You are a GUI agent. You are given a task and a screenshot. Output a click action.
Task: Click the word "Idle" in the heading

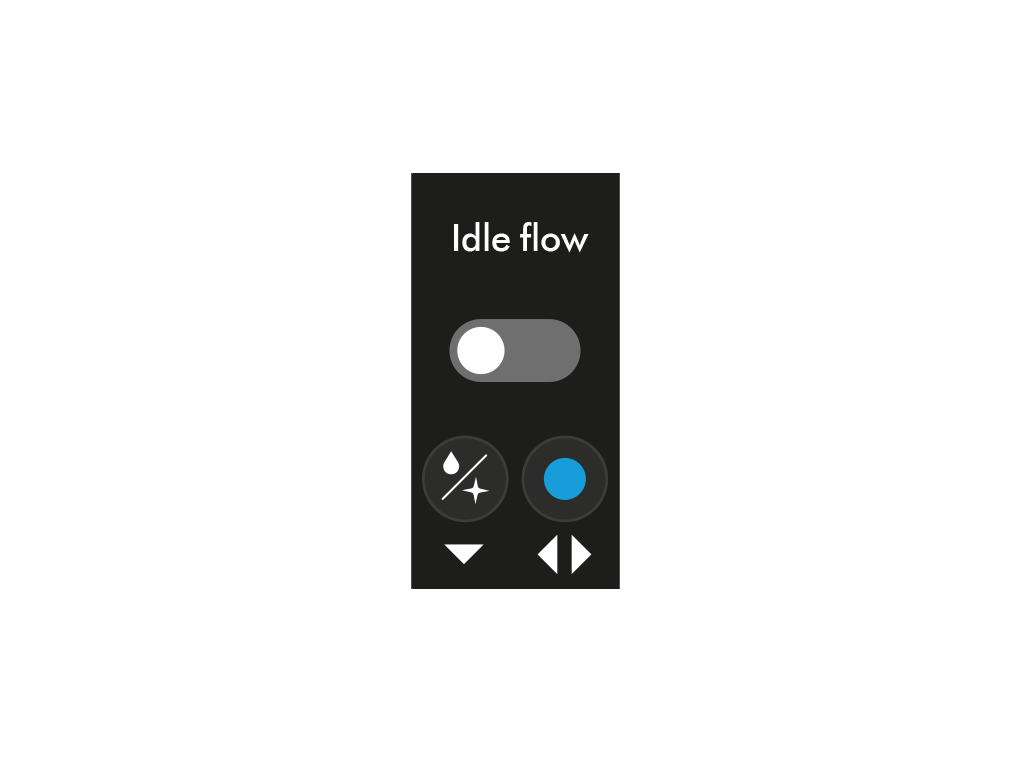tap(481, 238)
